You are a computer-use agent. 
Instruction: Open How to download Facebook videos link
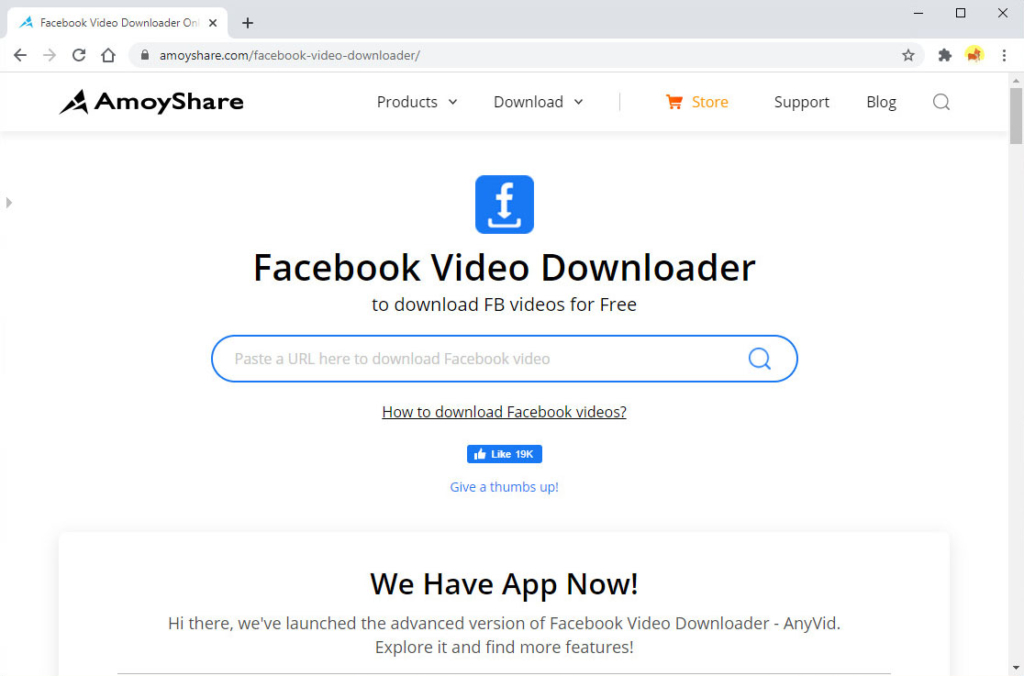click(x=504, y=412)
